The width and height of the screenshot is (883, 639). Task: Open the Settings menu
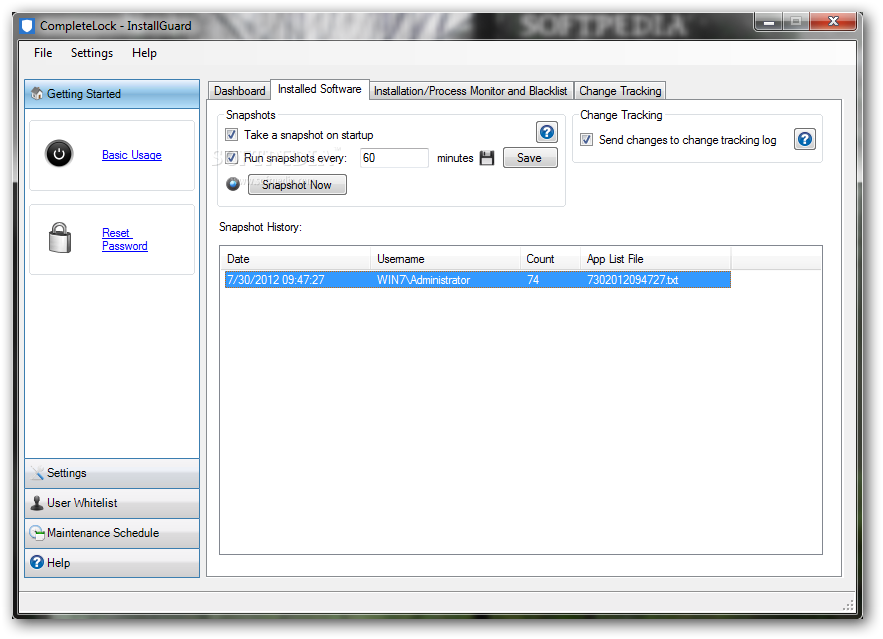92,53
